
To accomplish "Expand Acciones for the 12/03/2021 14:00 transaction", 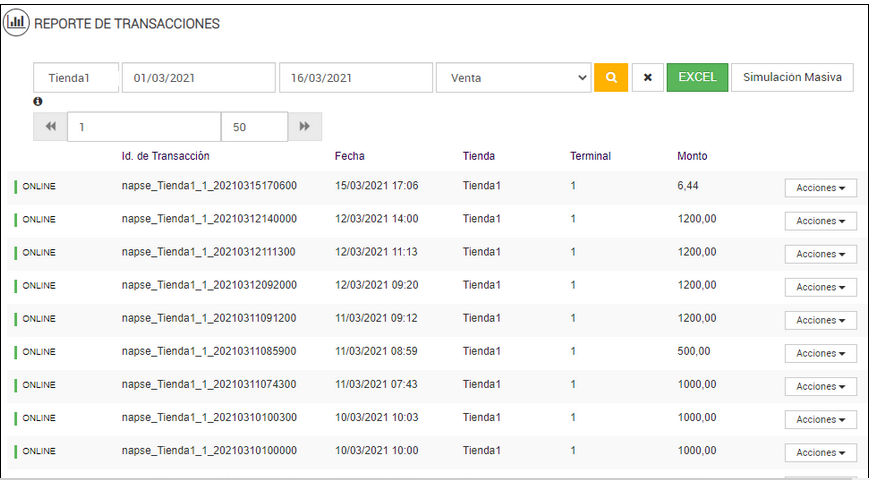I will (820, 221).
